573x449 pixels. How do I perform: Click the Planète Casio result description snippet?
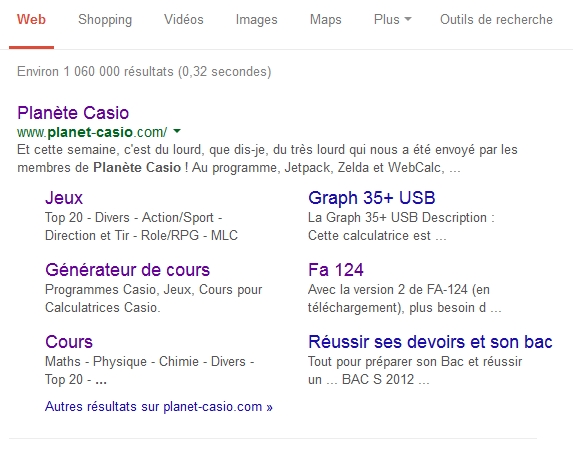pyautogui.click(x=267, y=159)
